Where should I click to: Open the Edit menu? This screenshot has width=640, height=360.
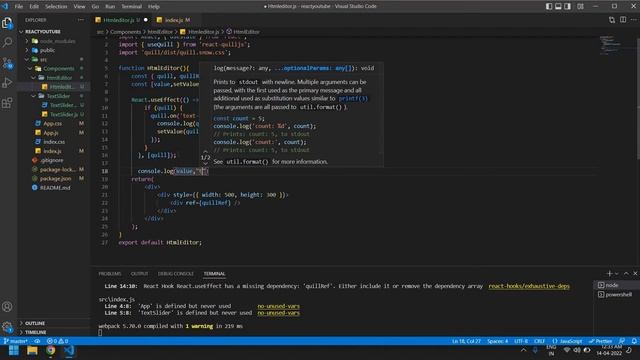pyautogui.click(x=34, y=6)
